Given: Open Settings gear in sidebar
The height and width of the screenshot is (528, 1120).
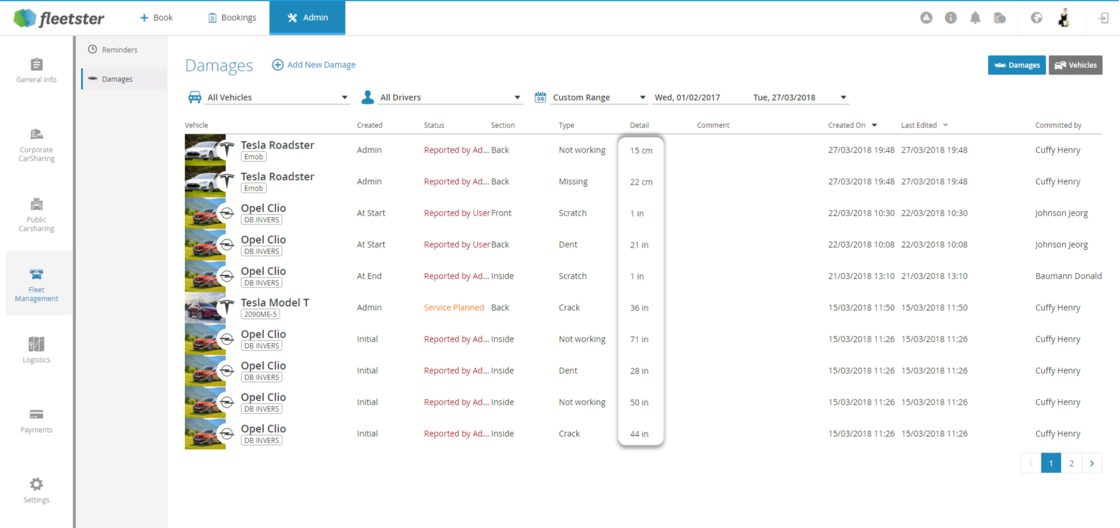Looking at the screenshot, I should point(36,484).
